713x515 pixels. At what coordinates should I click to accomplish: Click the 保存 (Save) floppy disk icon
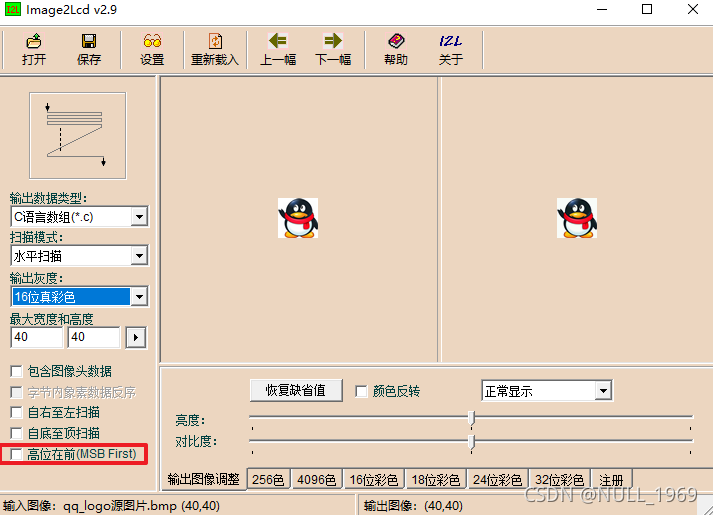coord(89,41)
